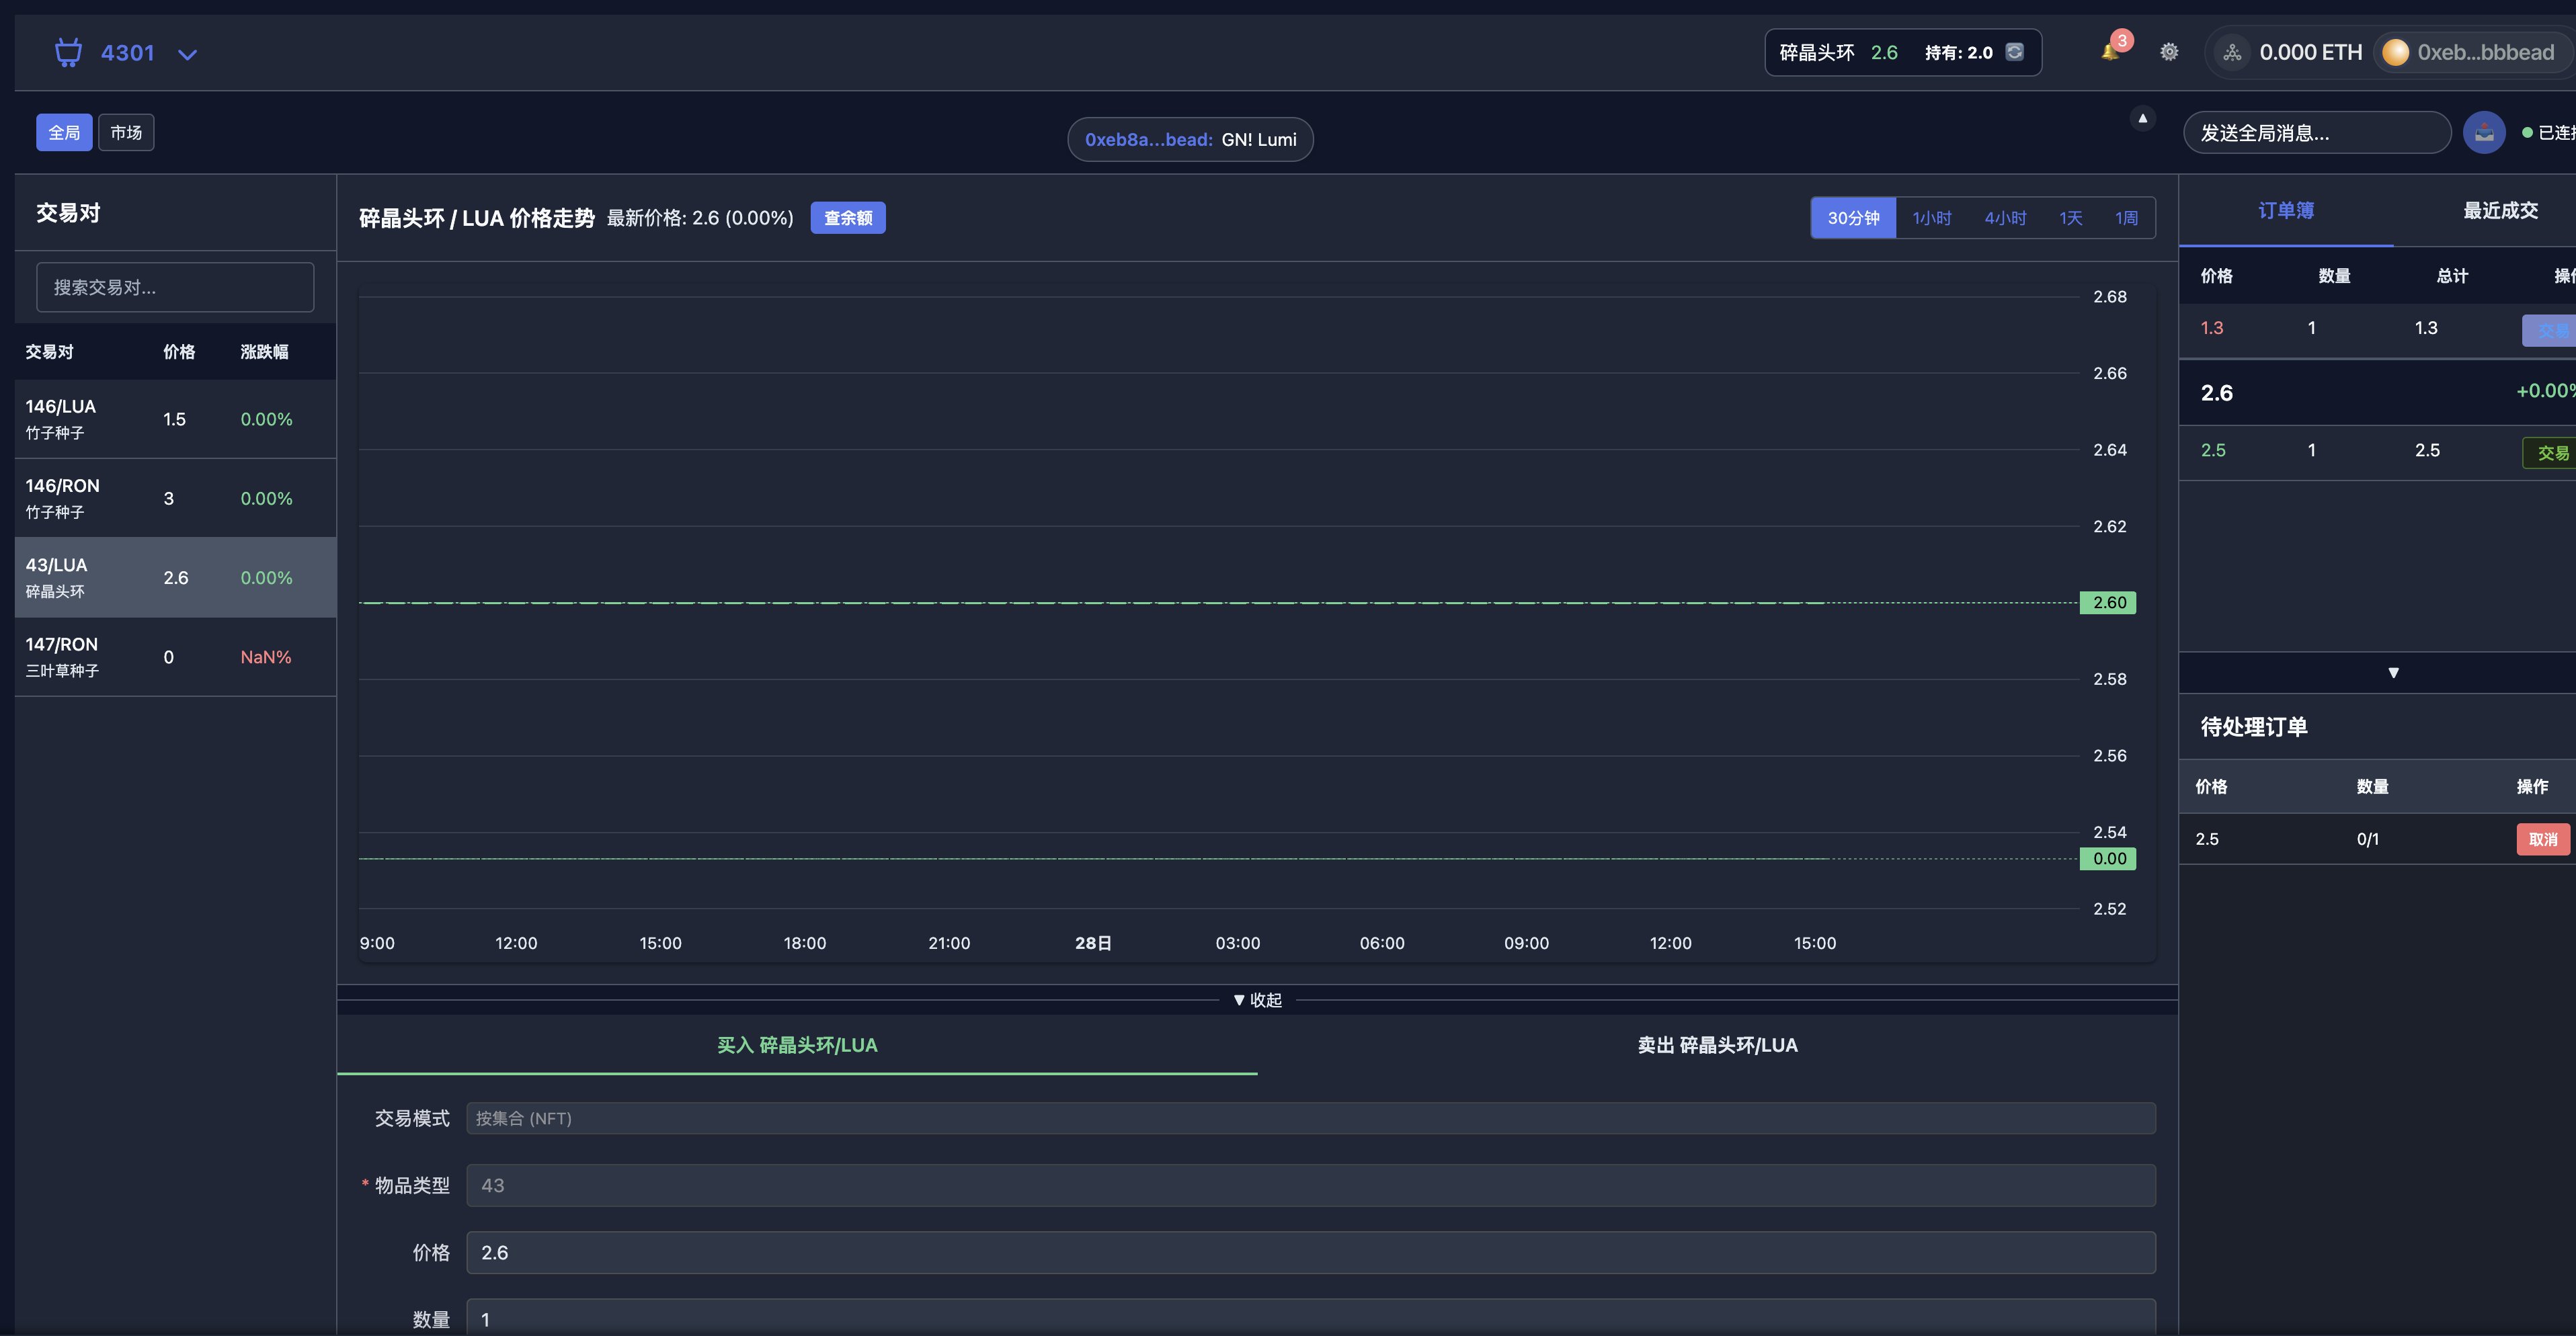Select the 43/LUA 碎晶头环 pair
This screenshot has width=2576, height=1336.
pyautogui.click(x=175, y=578)
